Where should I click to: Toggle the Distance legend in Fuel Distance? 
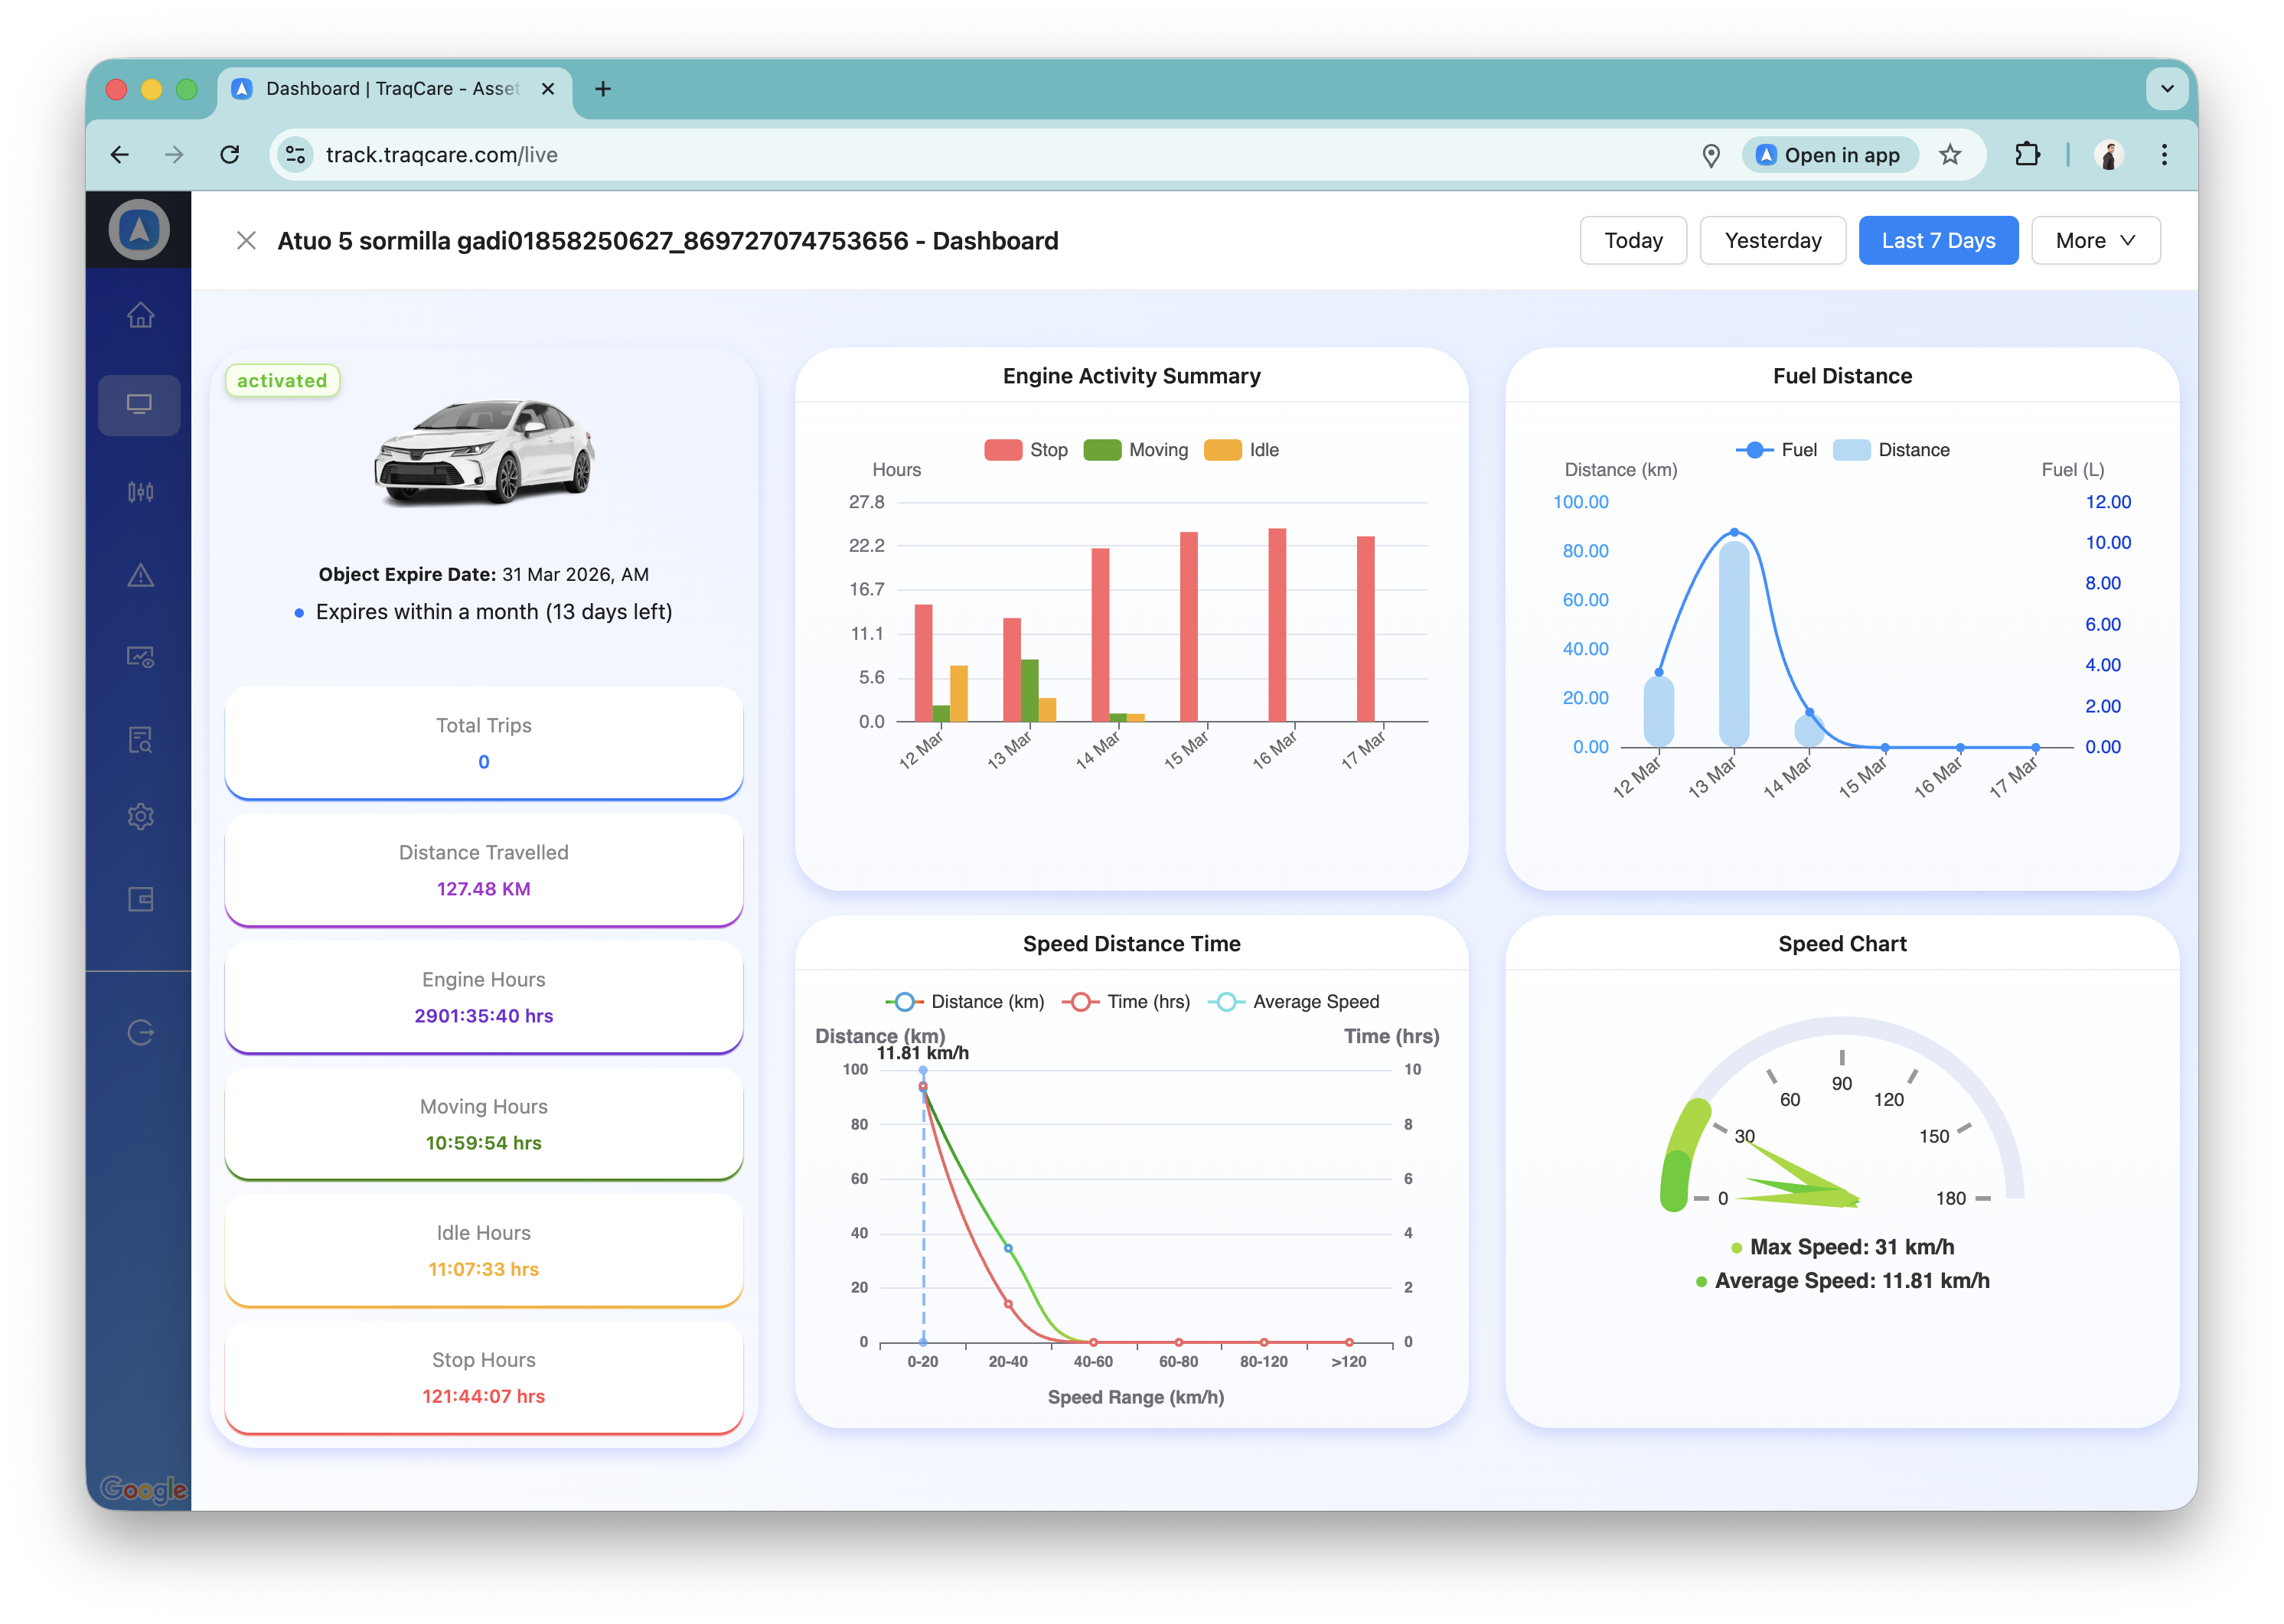[x=1891, y=450]
